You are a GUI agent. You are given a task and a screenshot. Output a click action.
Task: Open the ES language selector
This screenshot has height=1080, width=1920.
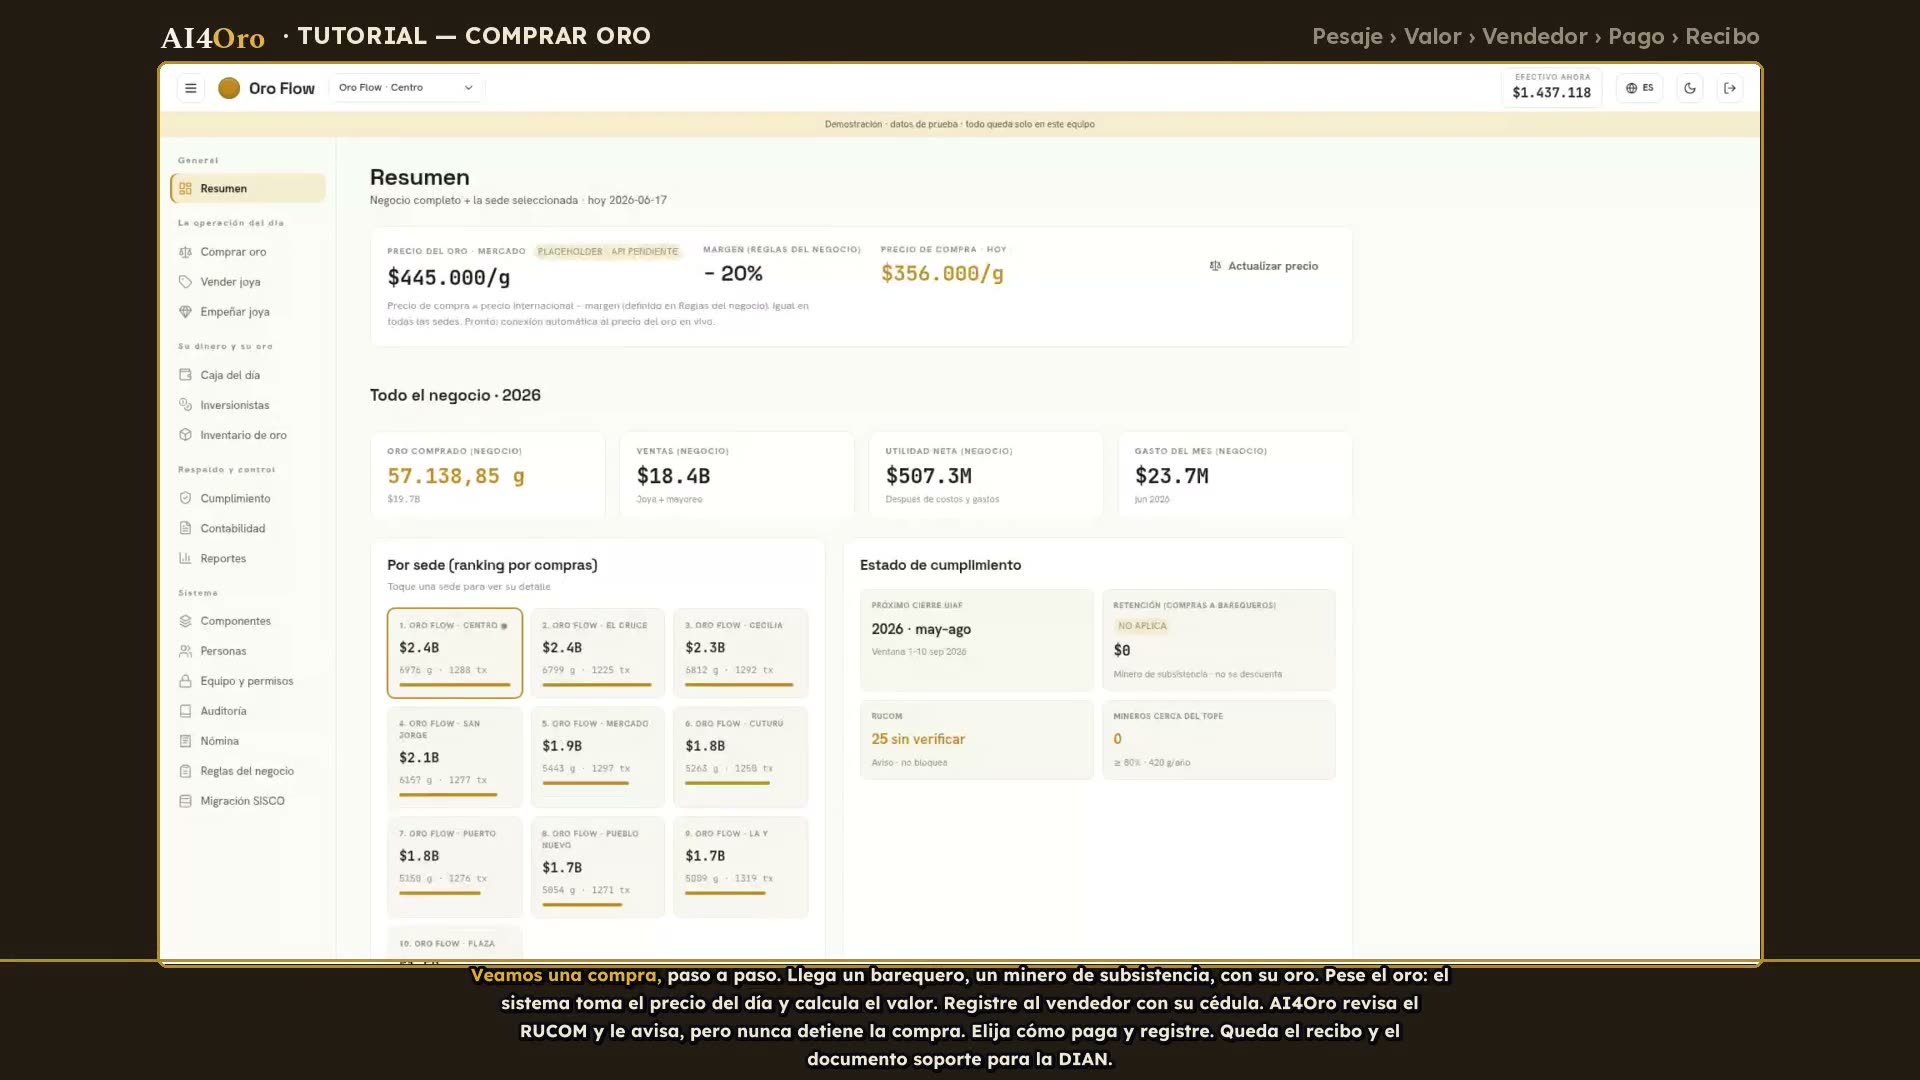click(x=1639, y=88)
